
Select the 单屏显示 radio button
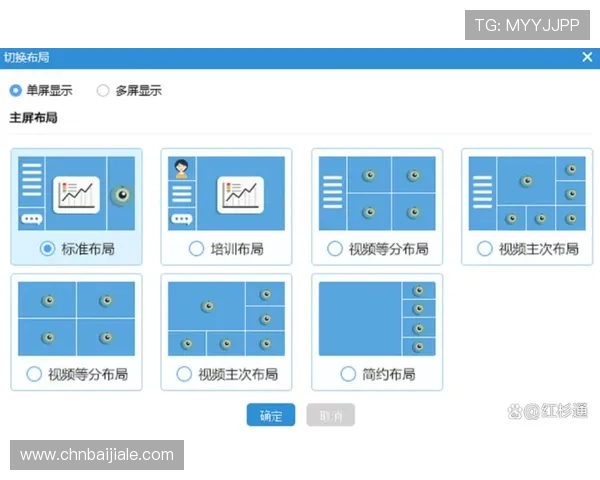(x=16, y=91)
